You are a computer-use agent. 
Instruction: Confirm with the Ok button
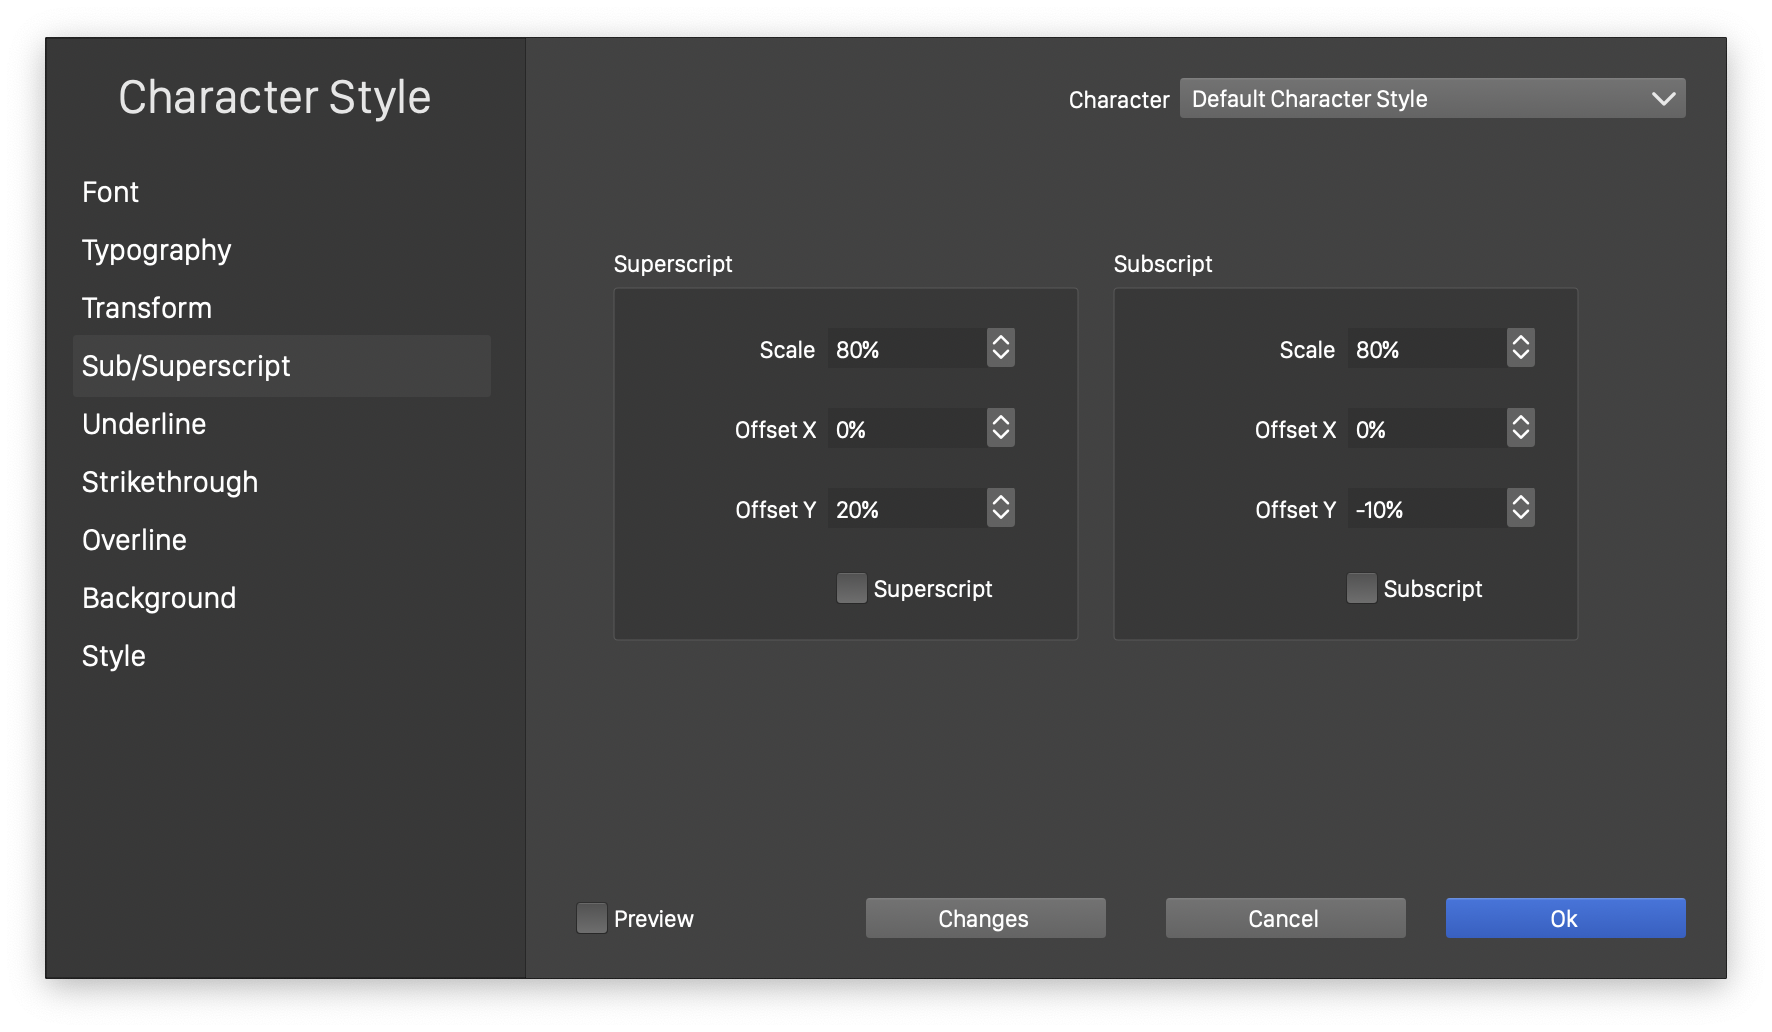[x=1565, y=918]
